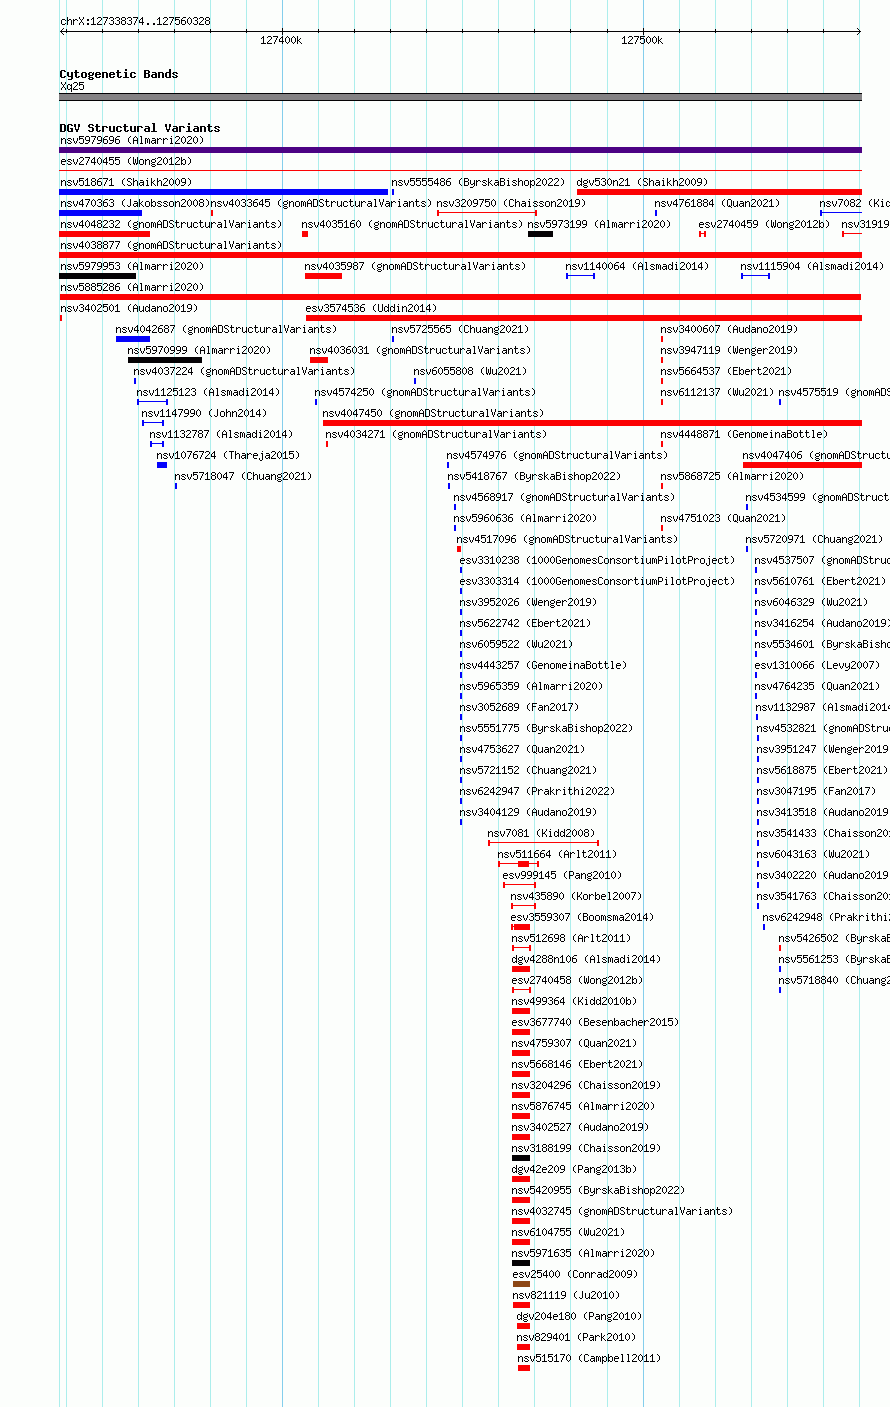Select esv3559307 (Boomsma2014) label

pos(582,917)
